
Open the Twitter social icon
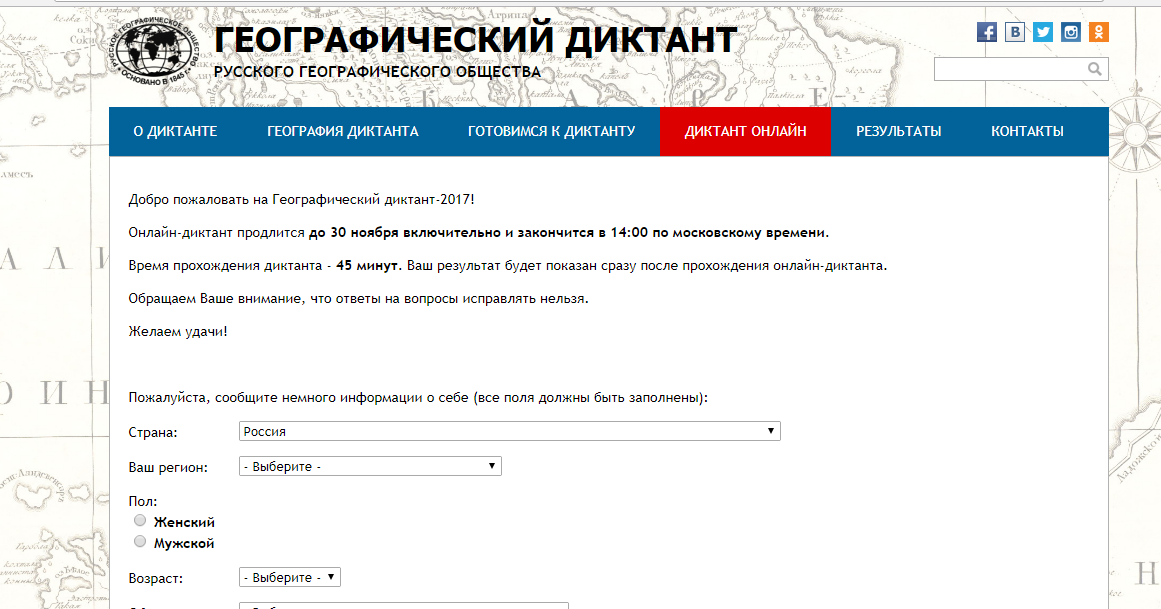click(x=1043, y=32)
